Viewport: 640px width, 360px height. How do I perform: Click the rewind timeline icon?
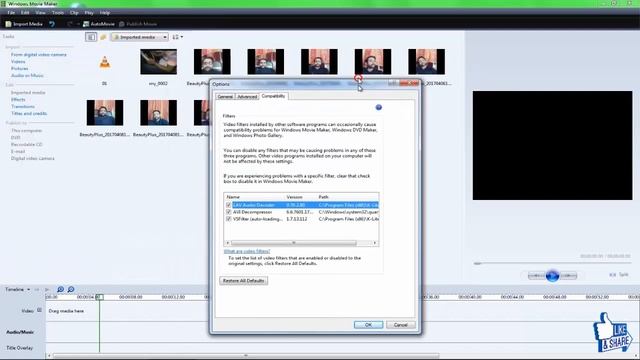click(x=37, y=289)
